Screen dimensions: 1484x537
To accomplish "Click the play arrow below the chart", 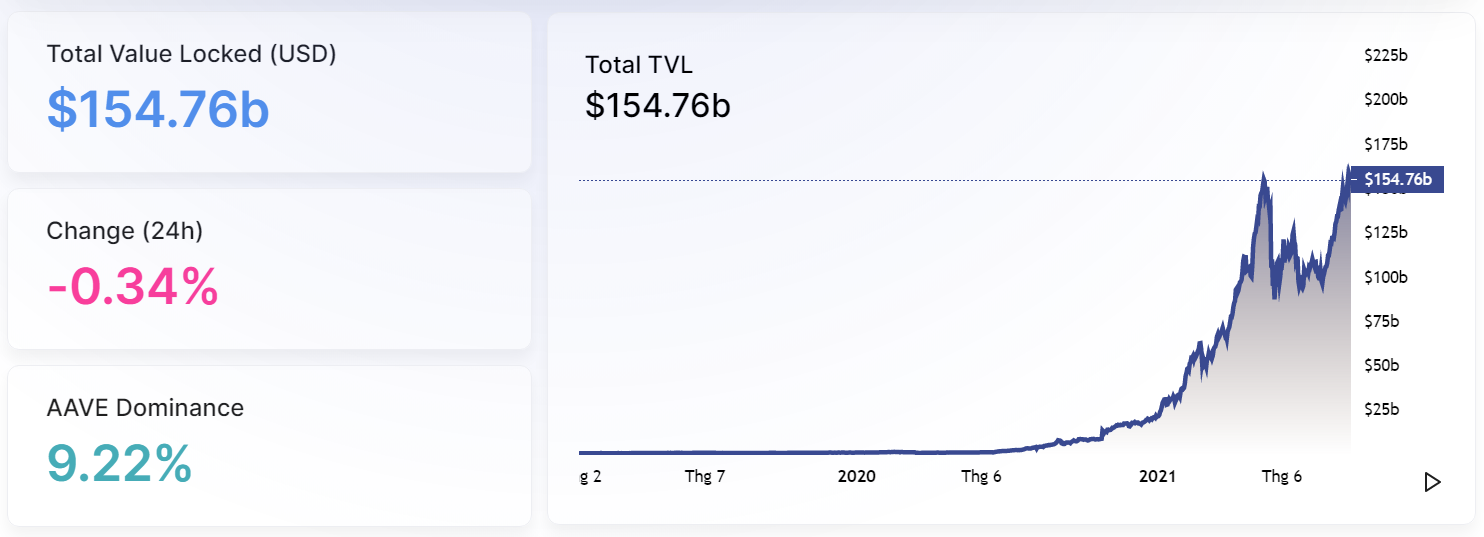I will (1432, 482).
